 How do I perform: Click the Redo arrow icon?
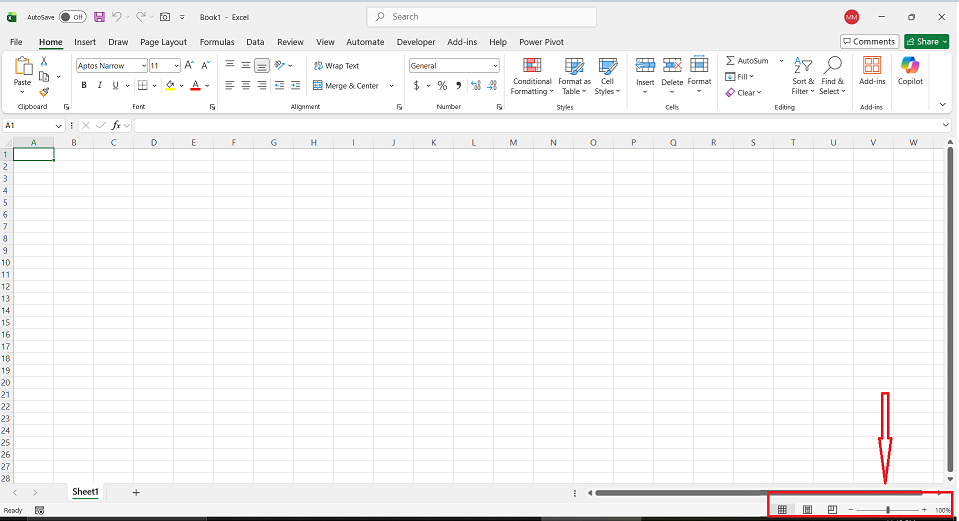[141, 17]
